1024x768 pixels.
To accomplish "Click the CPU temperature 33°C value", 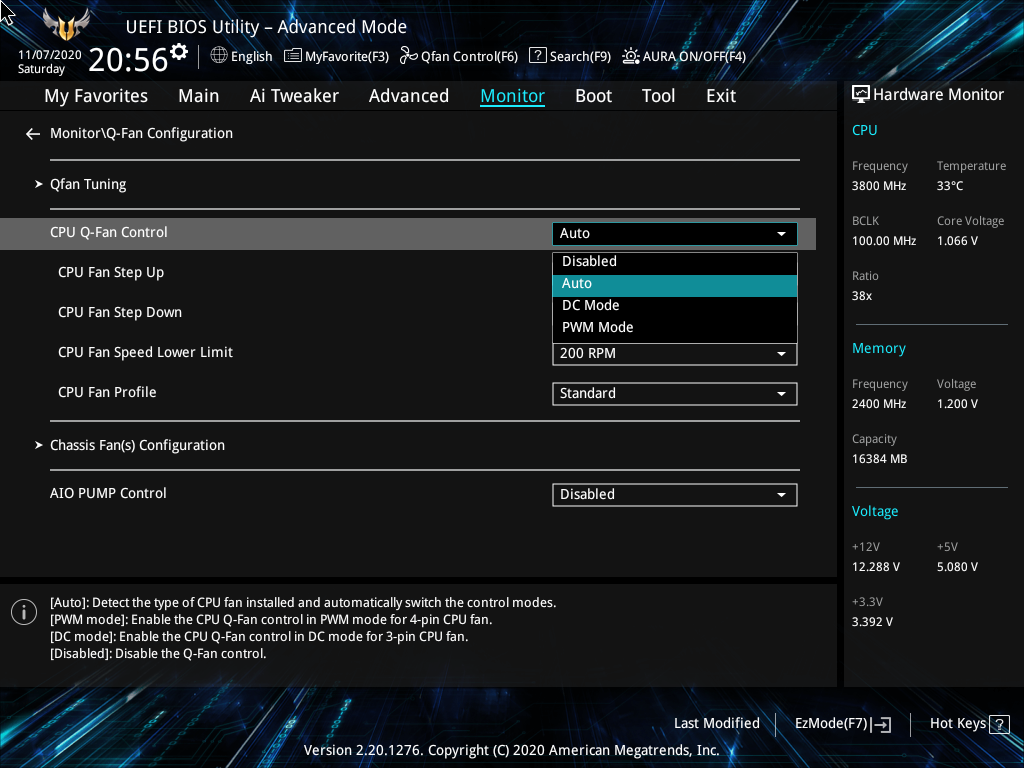I will 950,186.
